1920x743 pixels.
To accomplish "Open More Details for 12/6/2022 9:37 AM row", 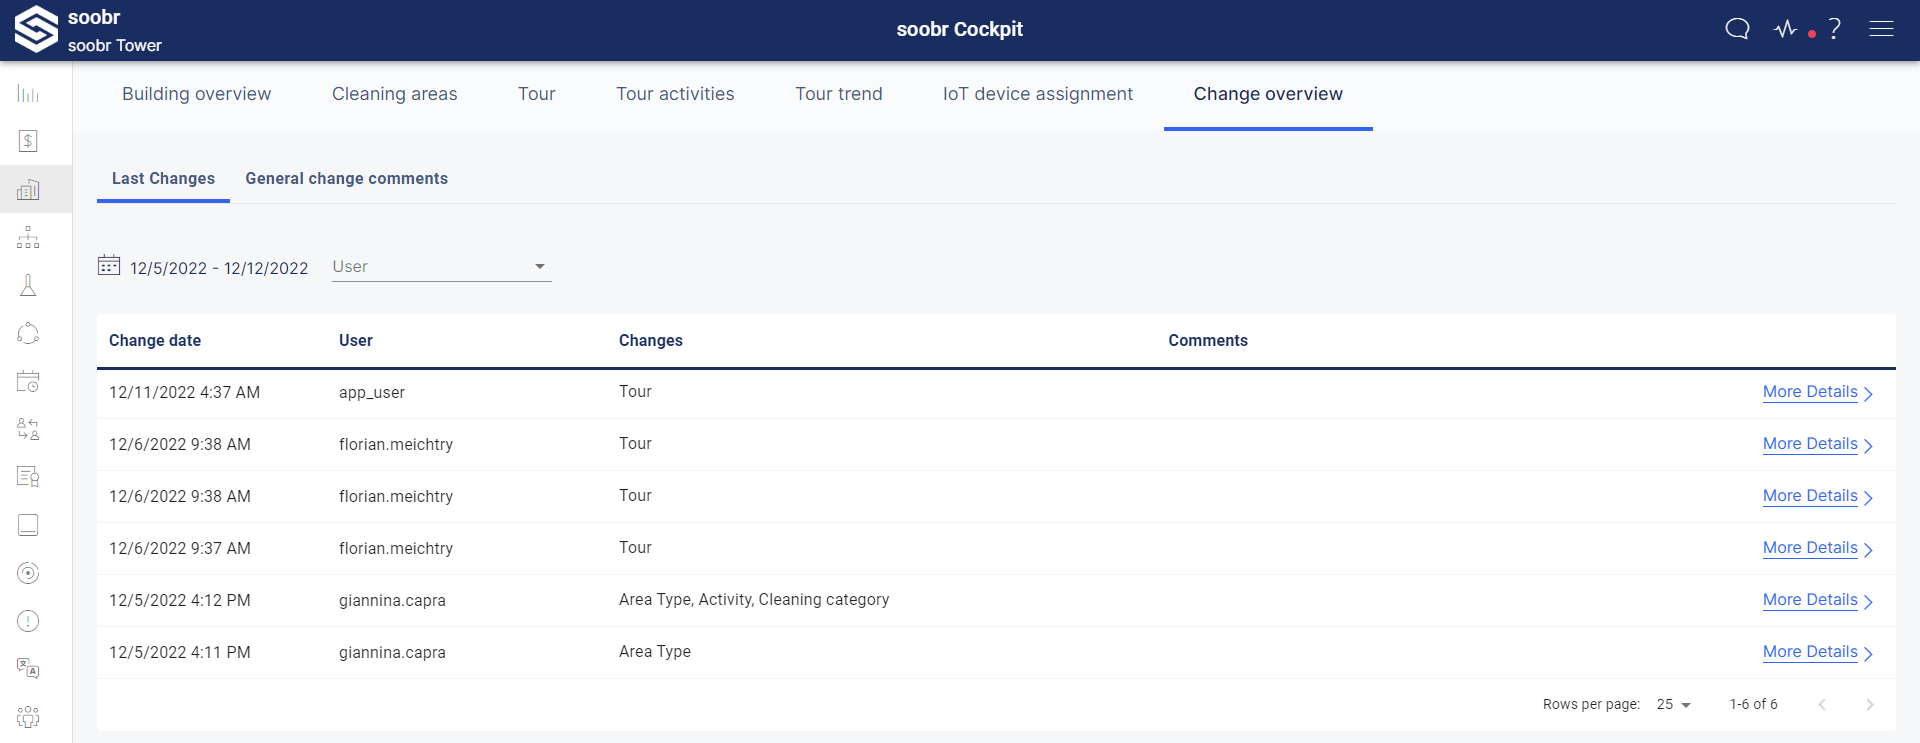I will (1817, 549).
